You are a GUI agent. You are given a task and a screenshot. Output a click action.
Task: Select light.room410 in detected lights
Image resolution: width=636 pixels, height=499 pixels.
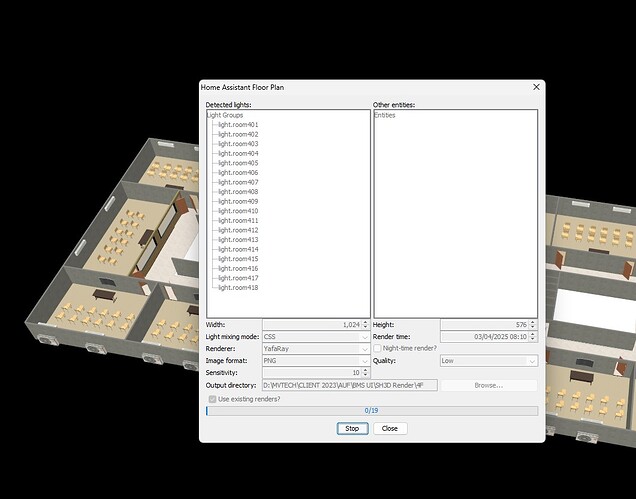(x=238, y=211)
